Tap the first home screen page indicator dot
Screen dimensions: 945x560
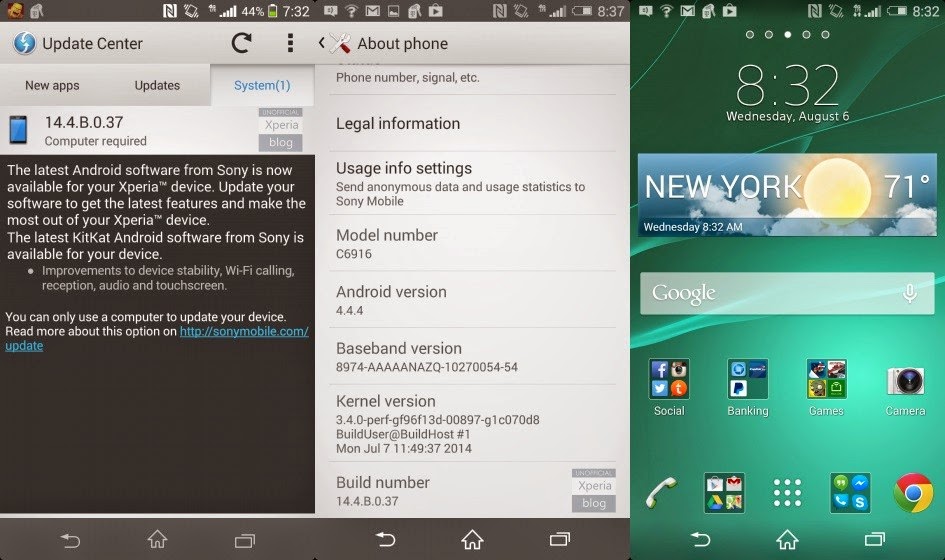pyautogui.click(x=750, y=34)
